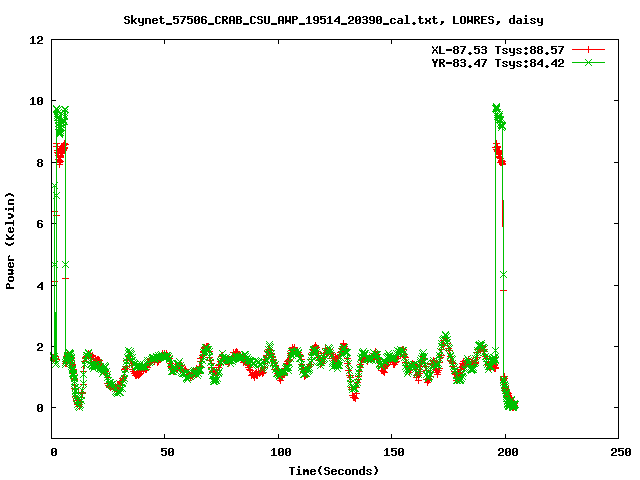
Task: Click the y-axis tick label 4
Action: click(x=40, y=285)
